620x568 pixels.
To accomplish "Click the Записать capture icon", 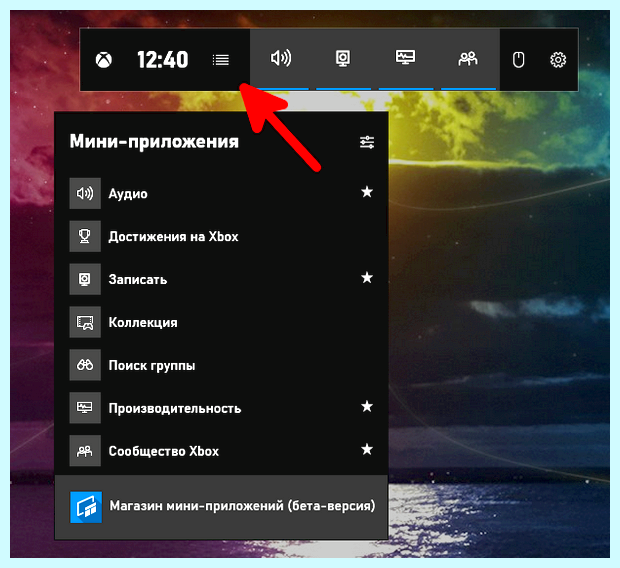I will 85,279.
